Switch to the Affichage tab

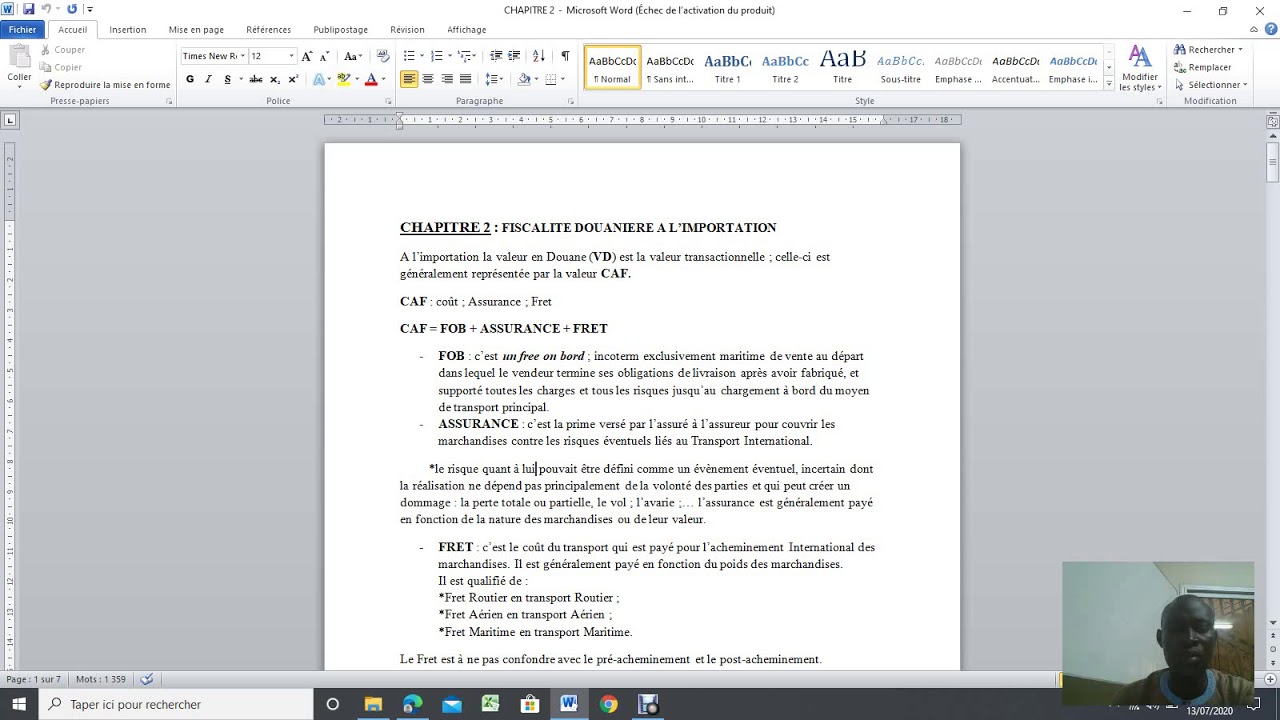[x=467, y=30]
